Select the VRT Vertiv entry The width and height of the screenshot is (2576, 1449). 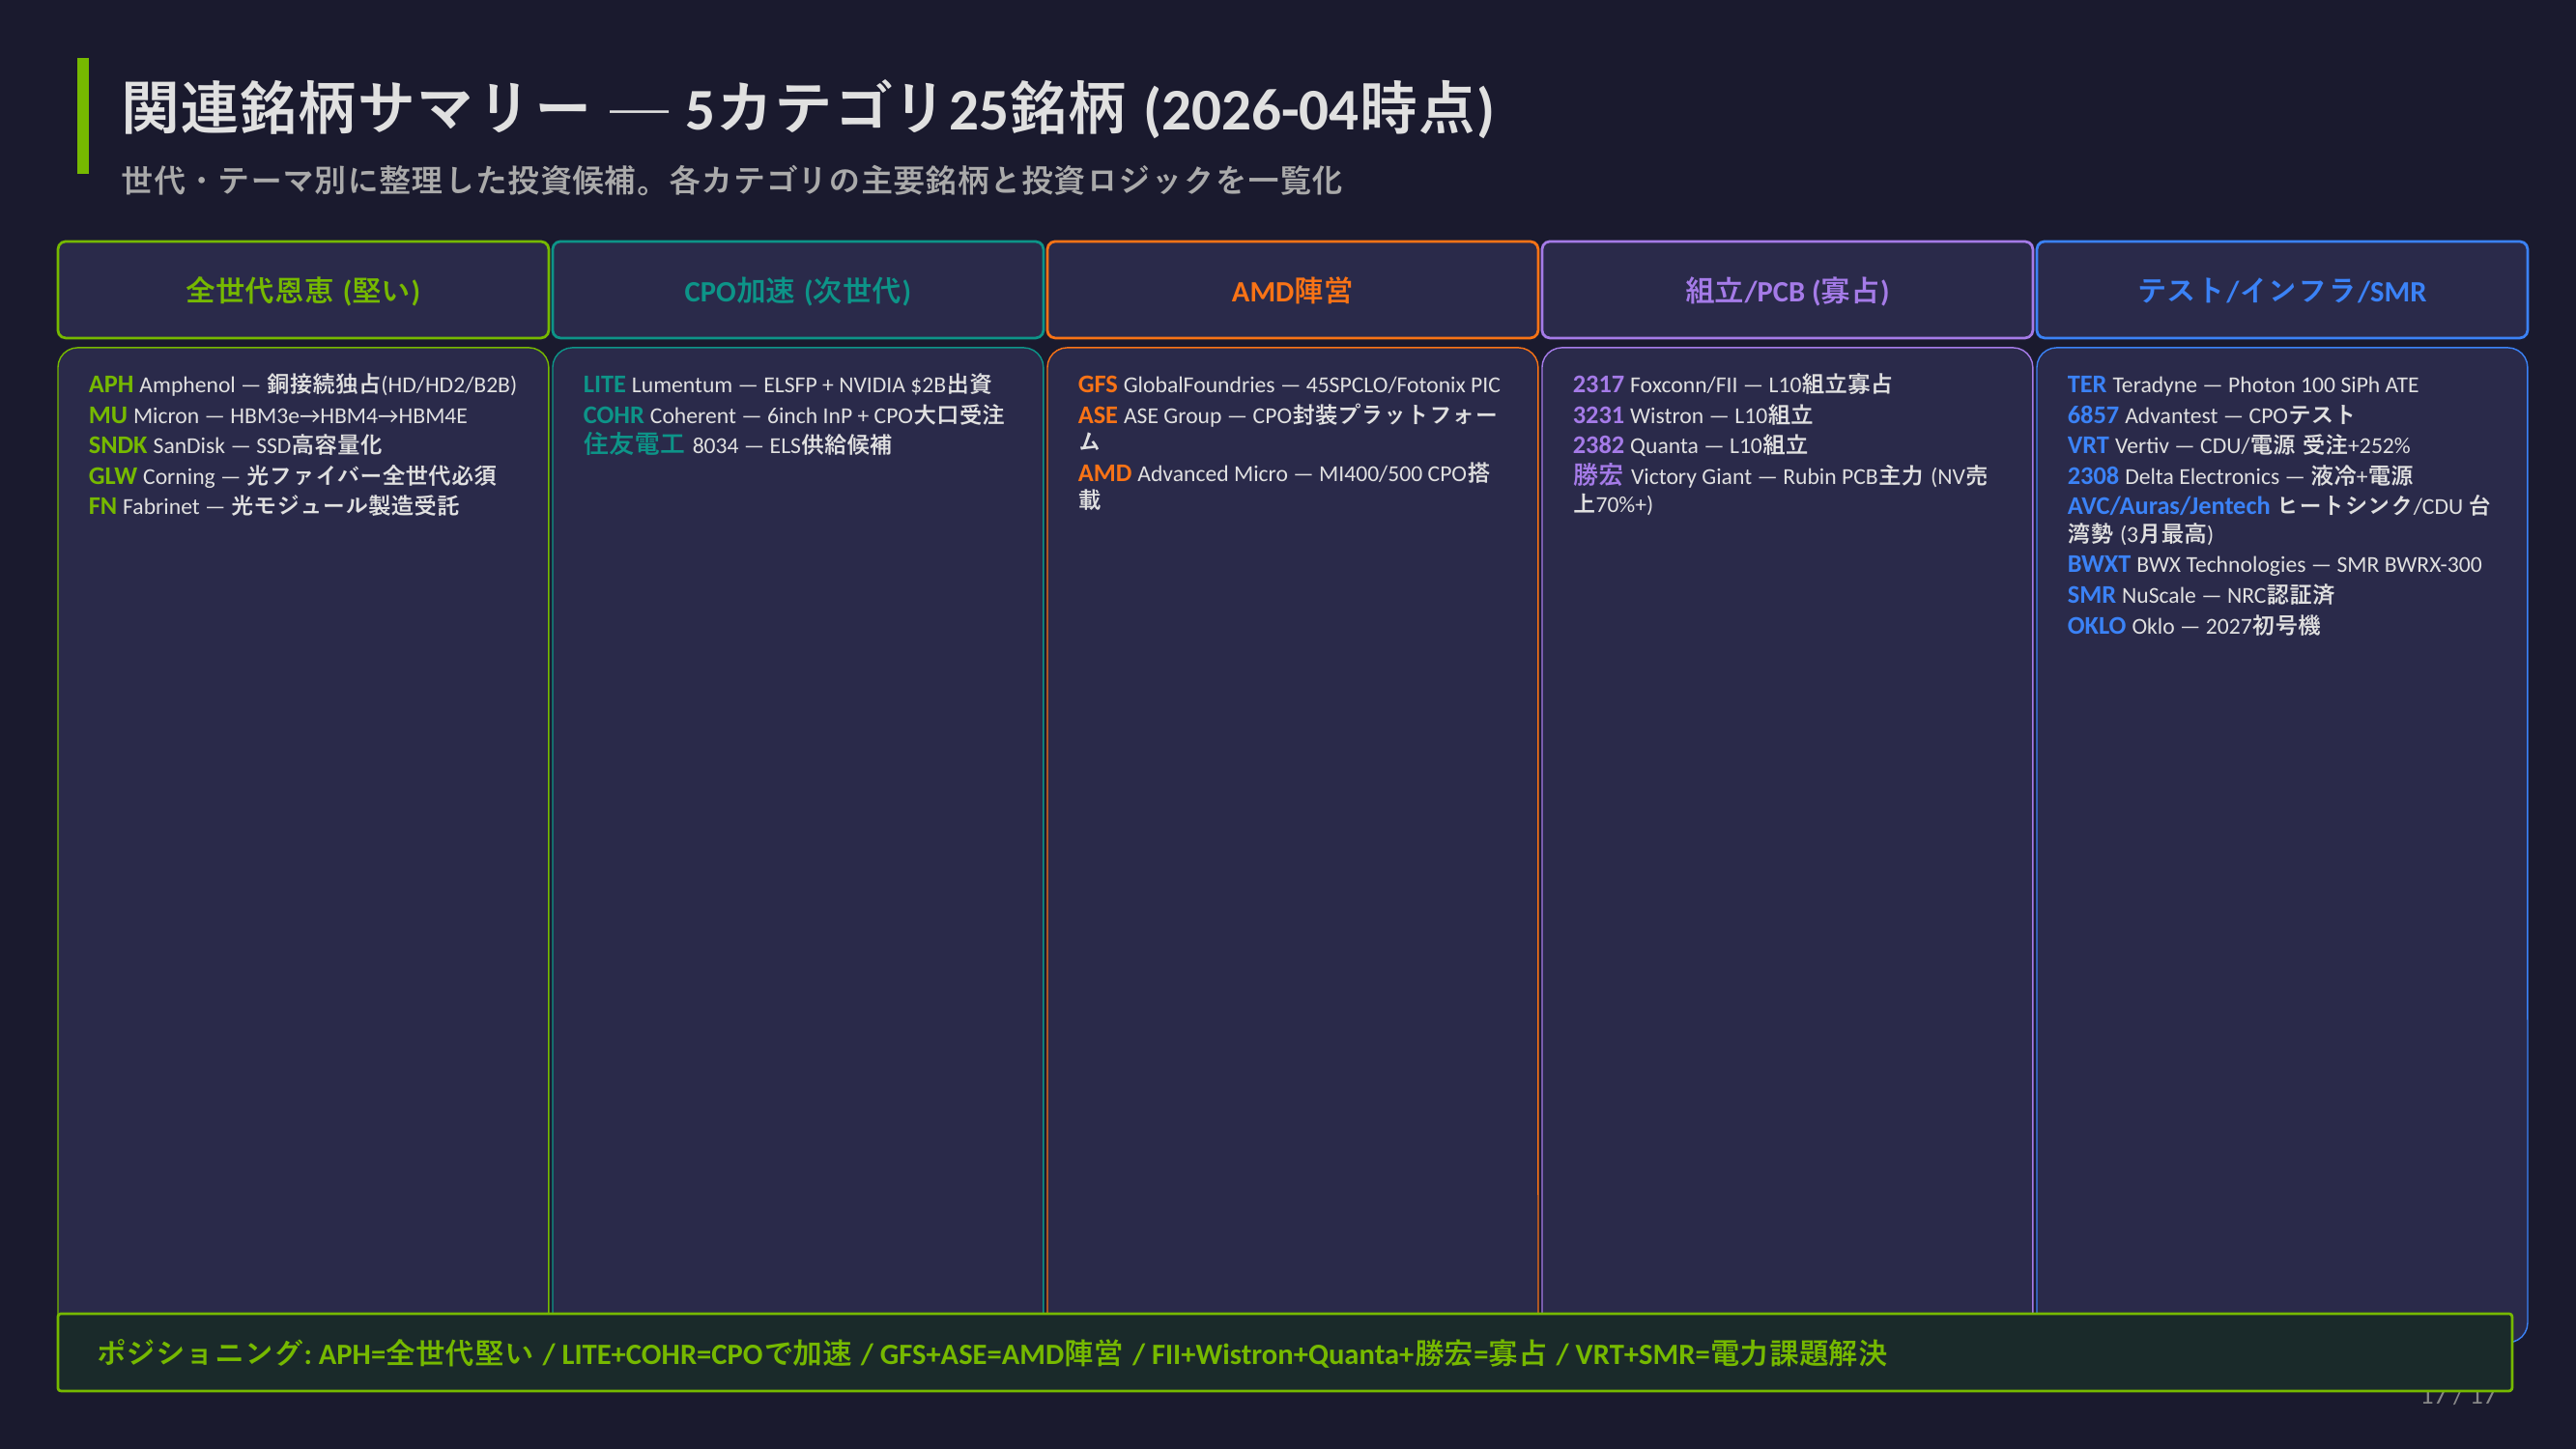[x=2238, y=445]
